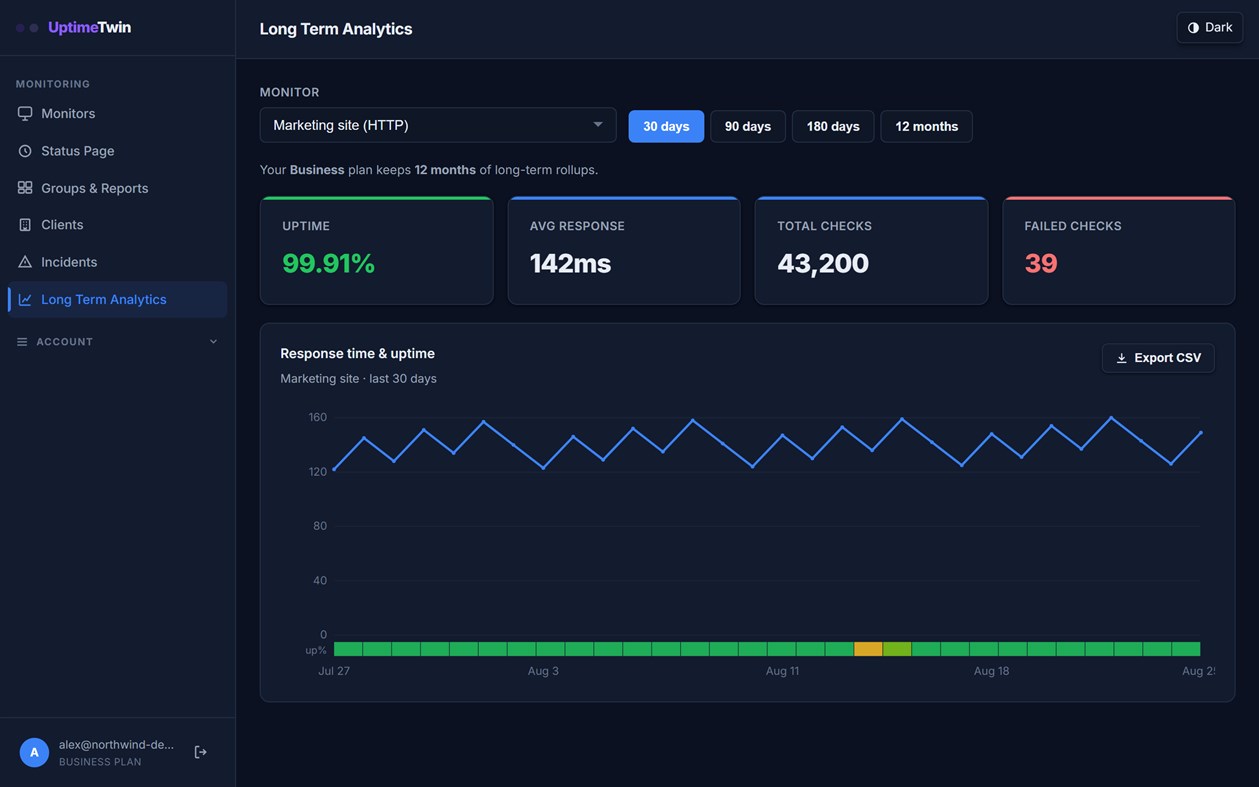Image resolution: width=1259 pixels, height=787 pixels.
Task: Open the Monitor dropdown showing Marketing site (HTTP)
Action: (x=438, y=125)
